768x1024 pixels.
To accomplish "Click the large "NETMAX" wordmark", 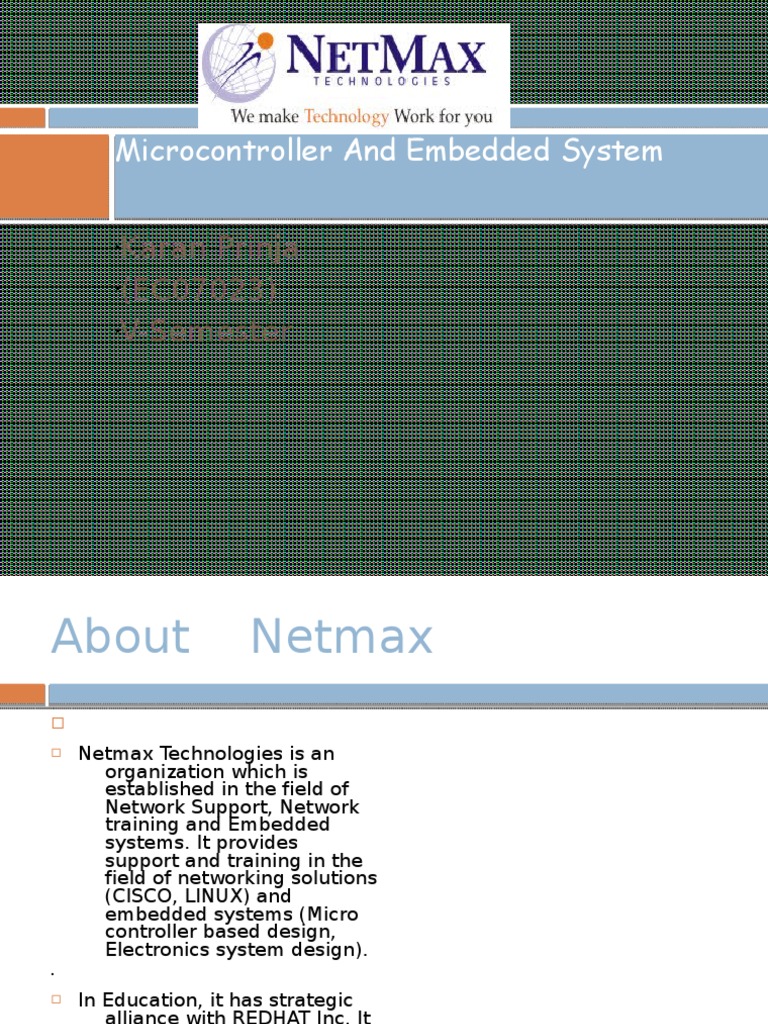I will pyautogui.click(x=386, y=54).
